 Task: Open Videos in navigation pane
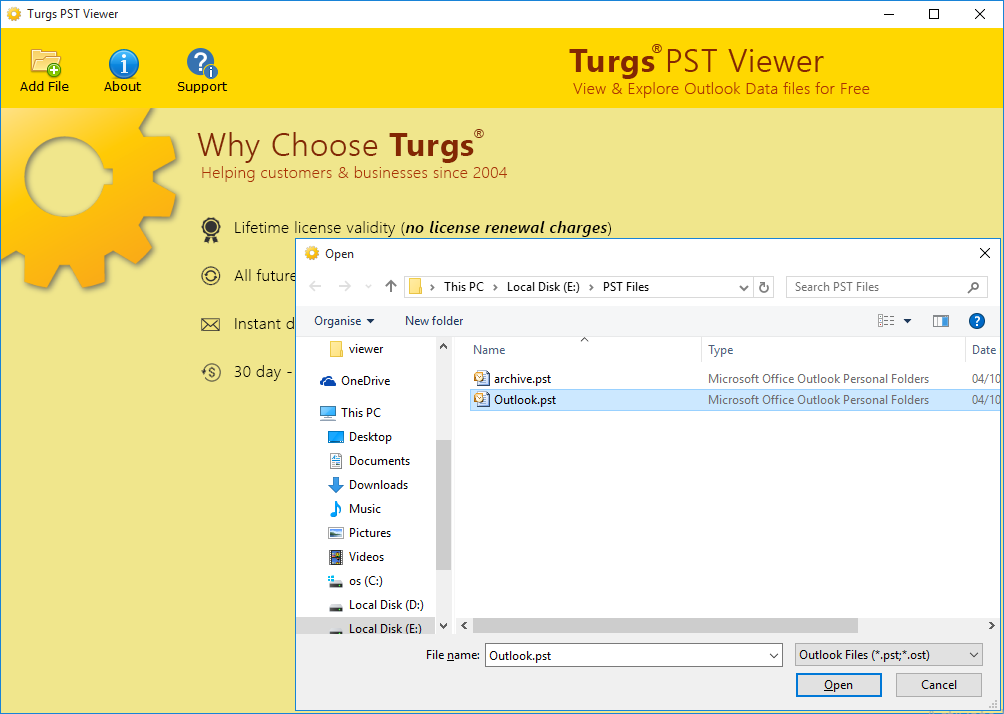[x=356, y=557]
